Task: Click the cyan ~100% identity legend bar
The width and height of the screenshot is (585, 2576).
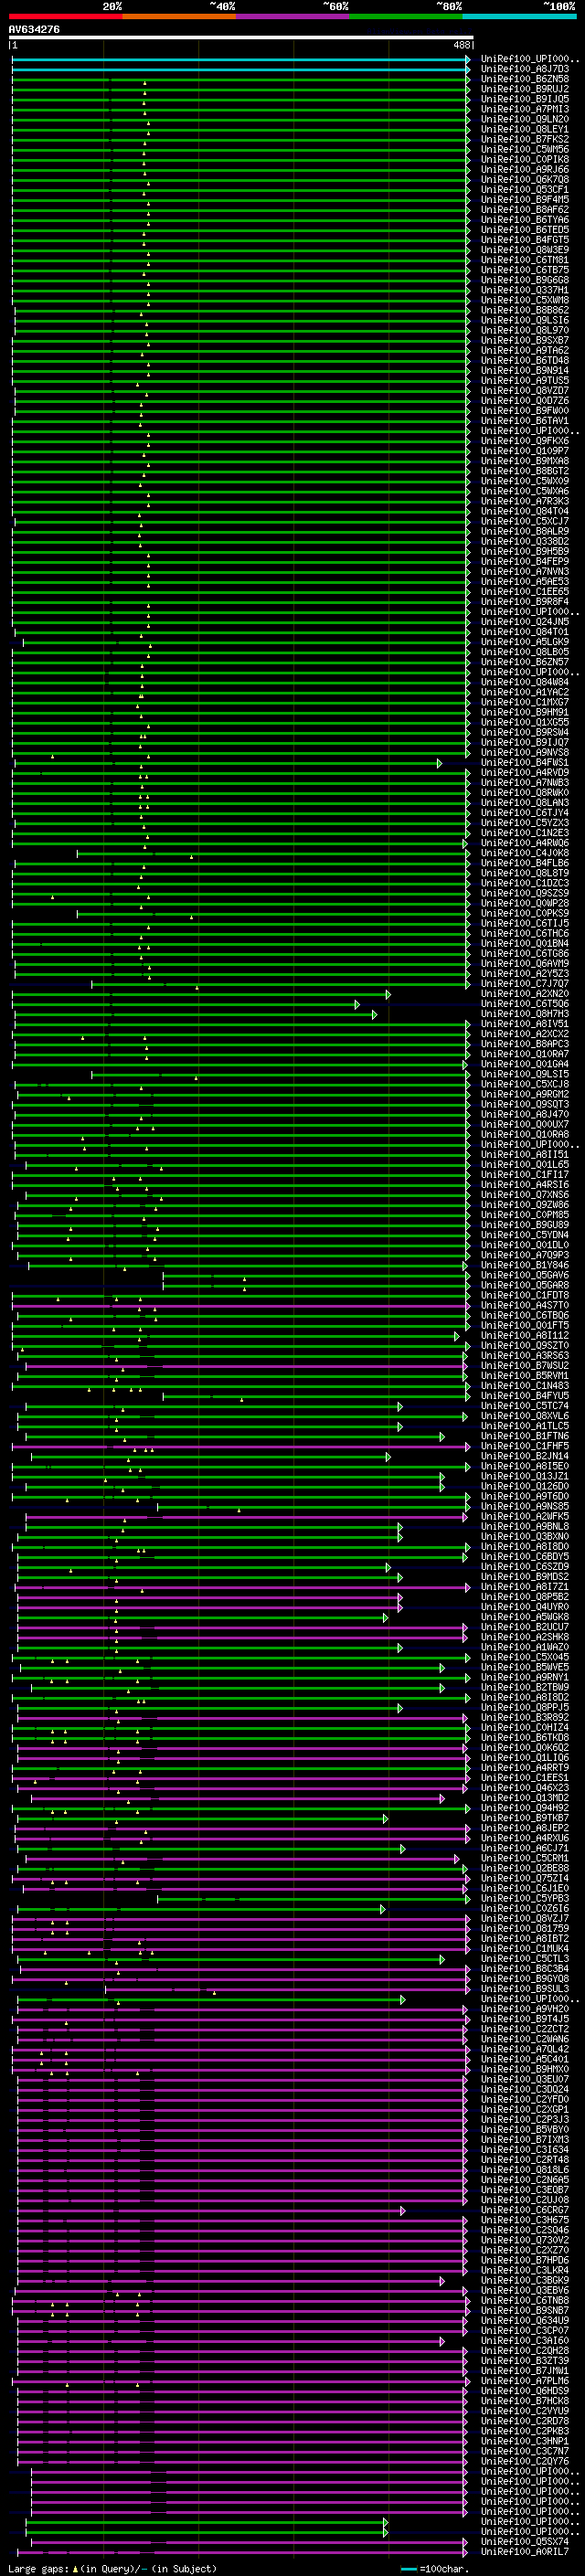Action: coord(518,16)
